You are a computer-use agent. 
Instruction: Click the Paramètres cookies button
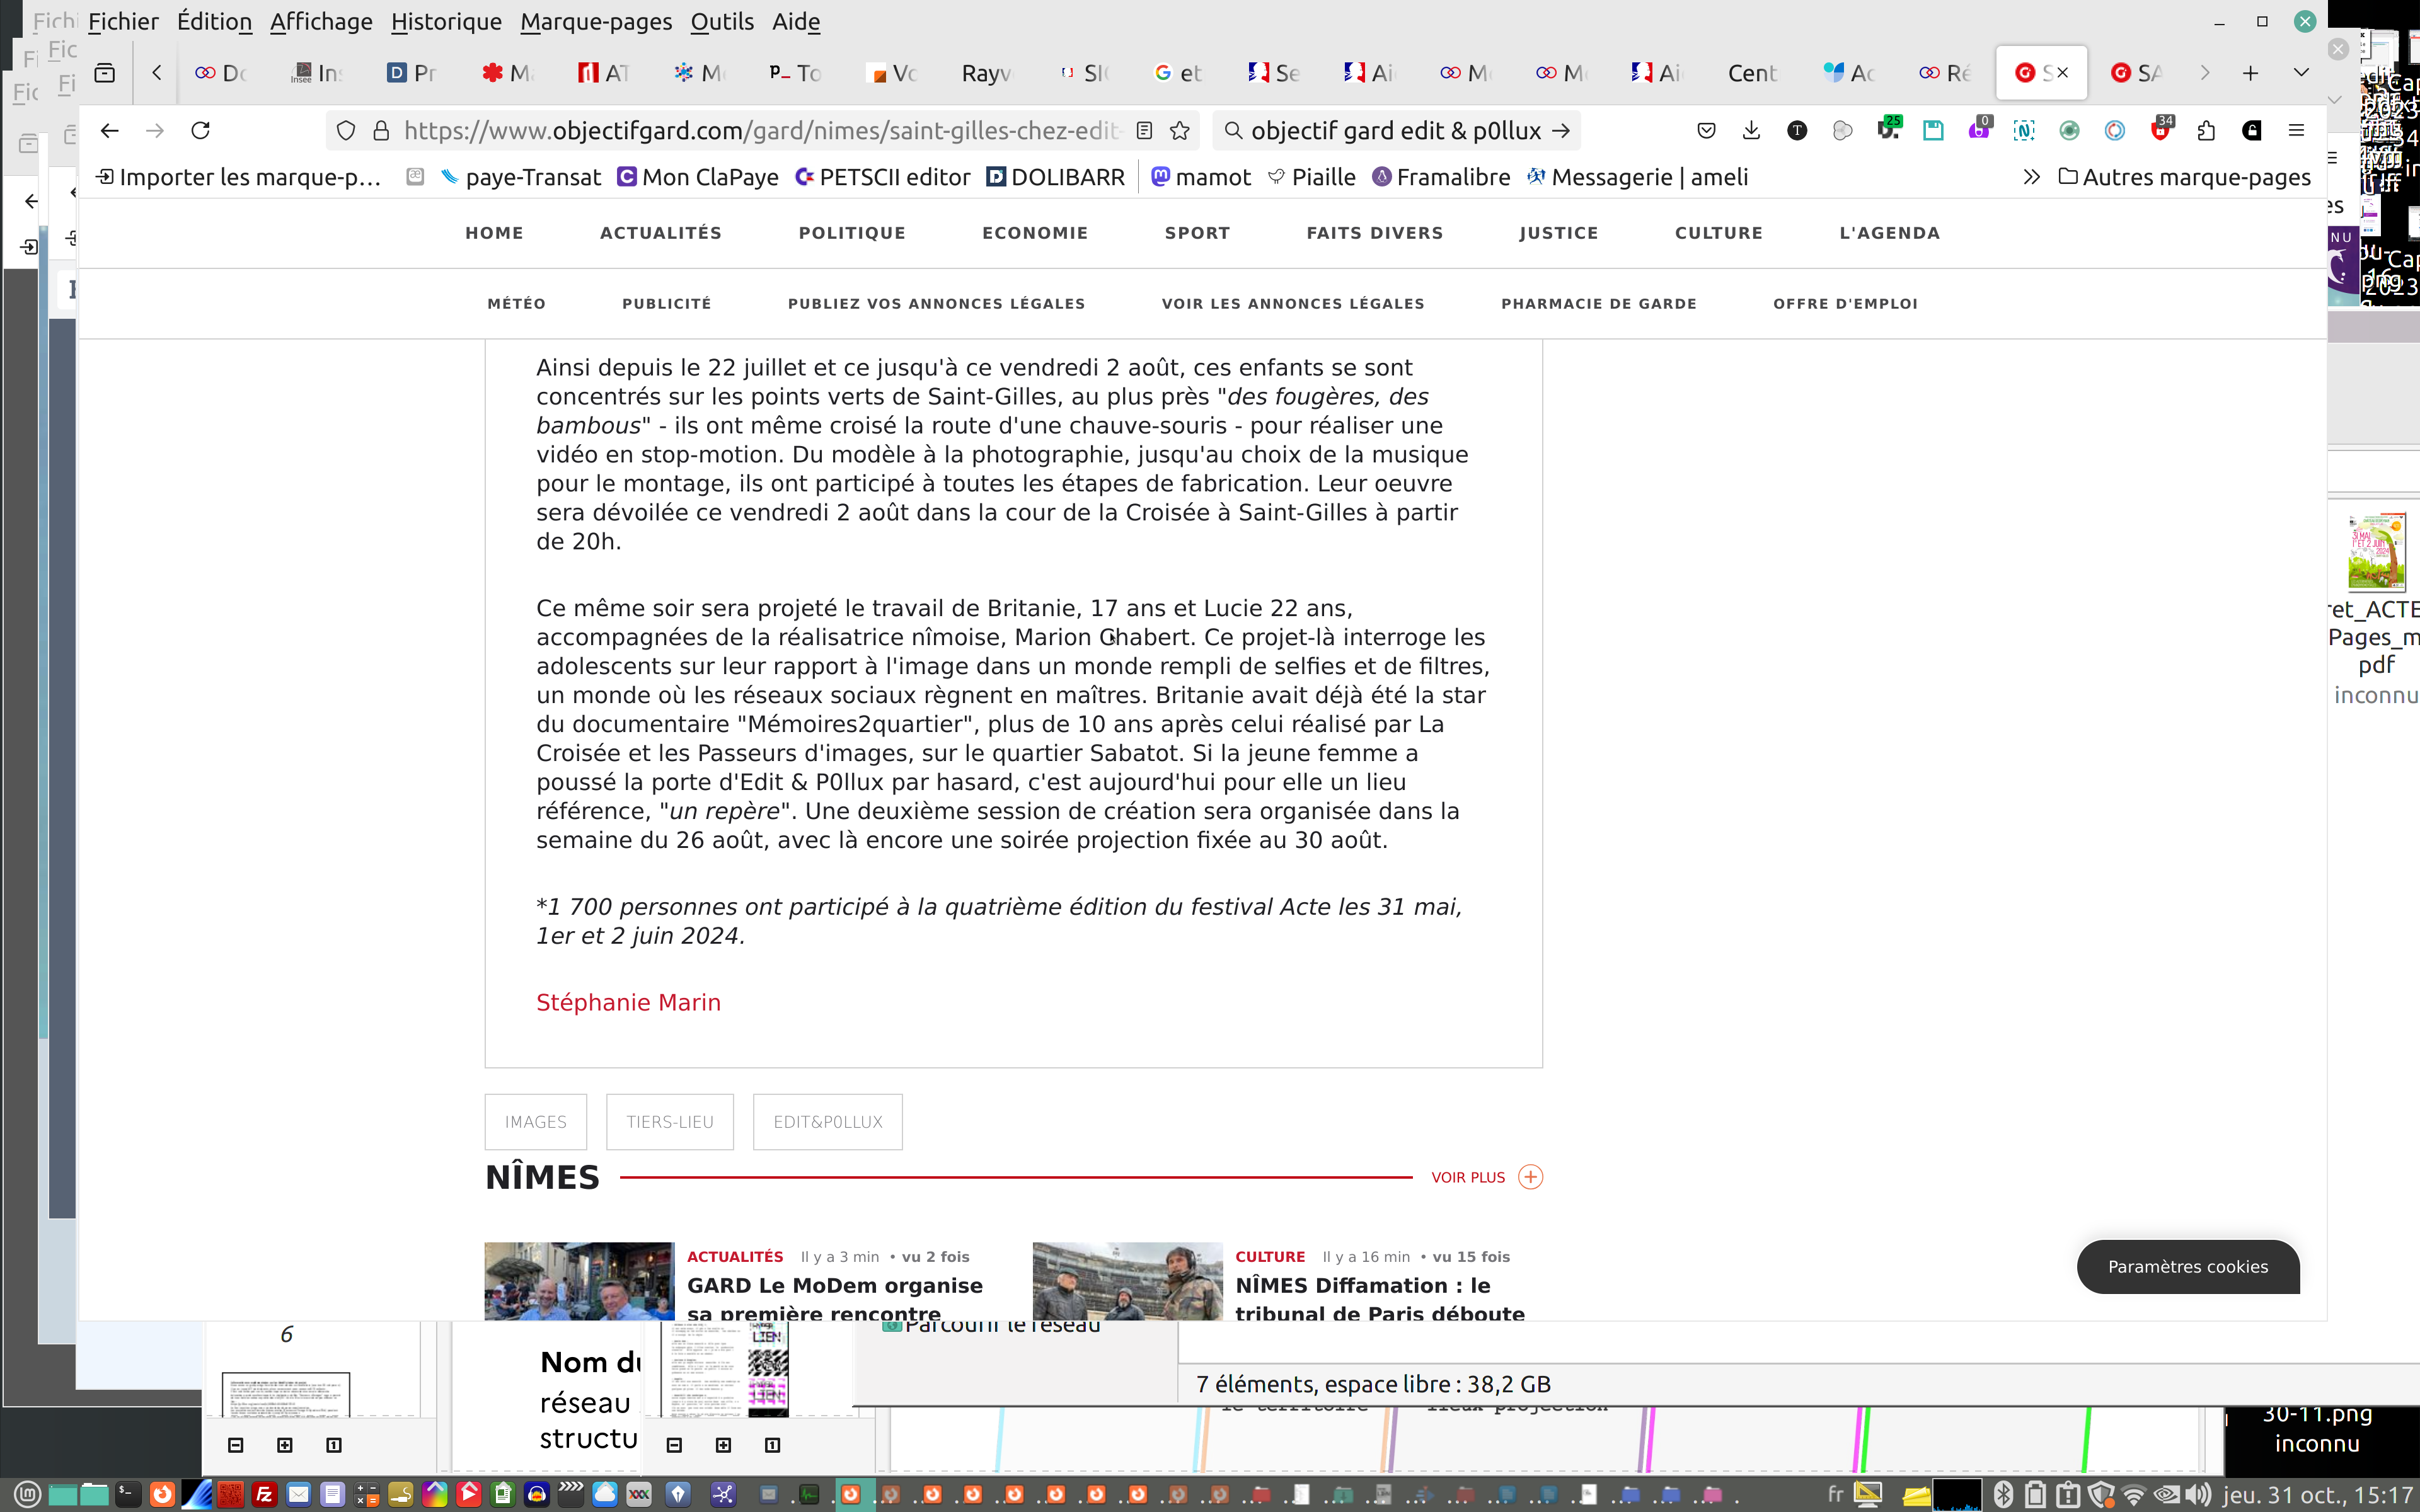(2187, 1266)
